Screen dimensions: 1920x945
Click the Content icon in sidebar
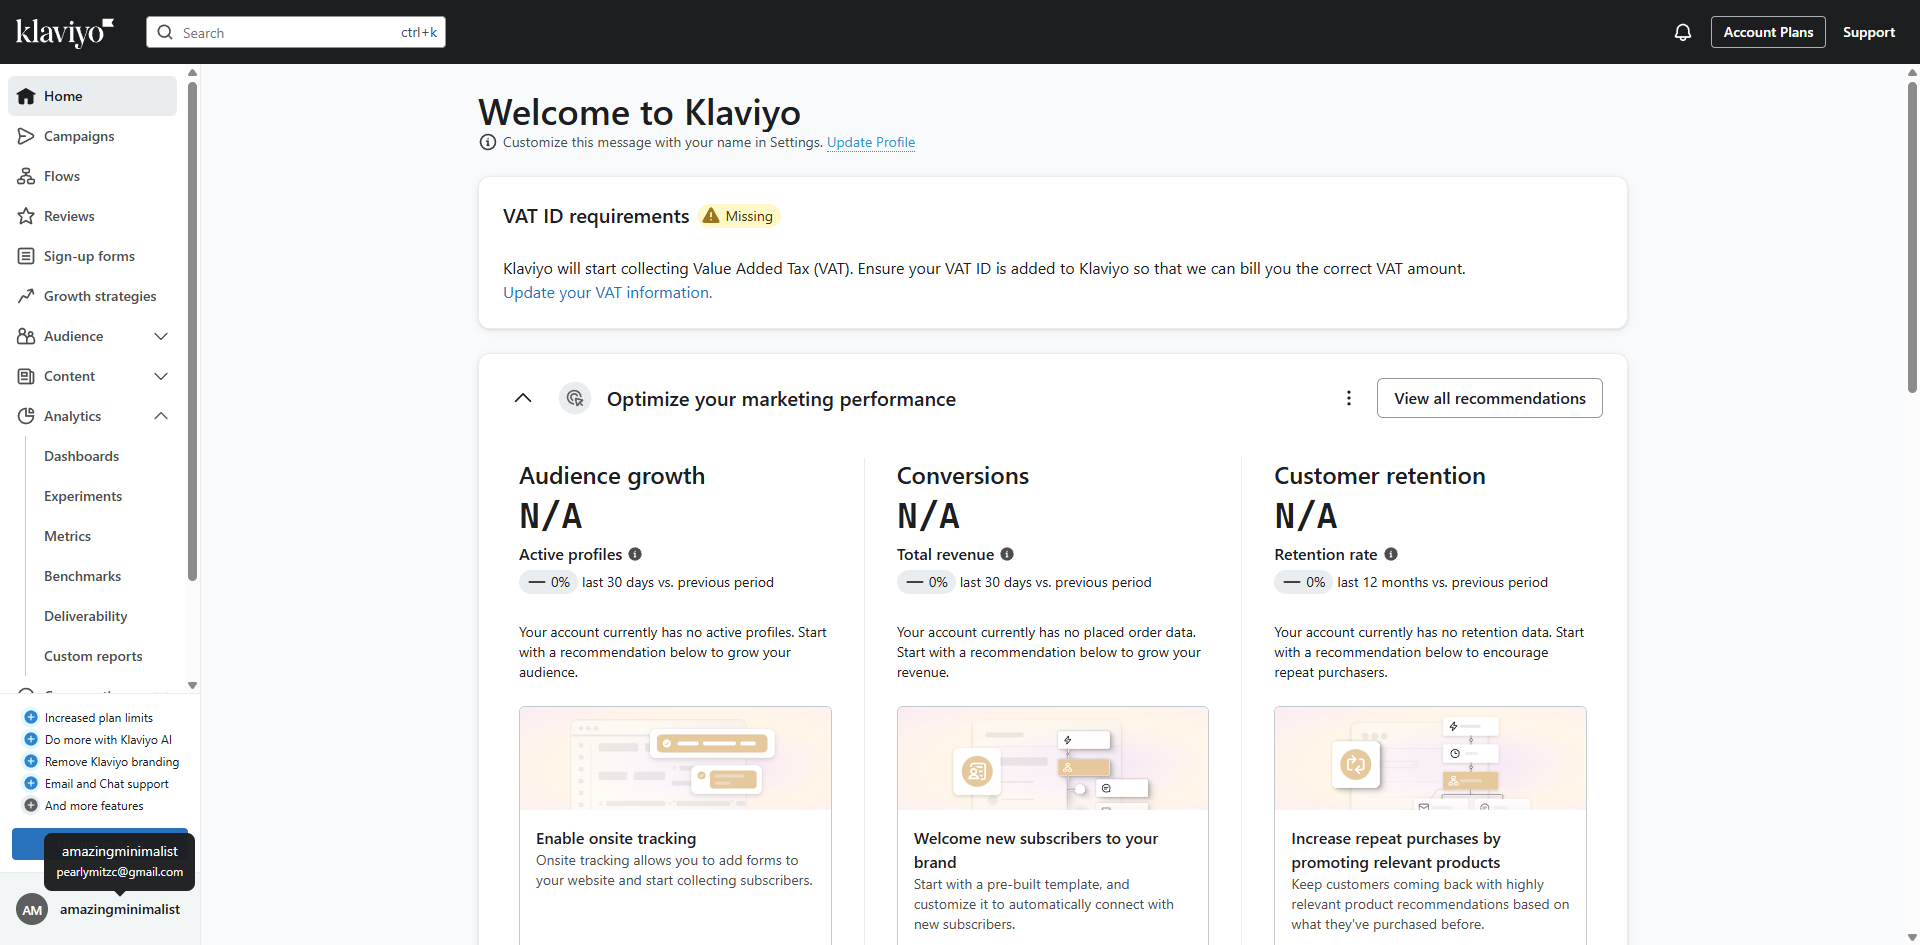coord(26,376)
